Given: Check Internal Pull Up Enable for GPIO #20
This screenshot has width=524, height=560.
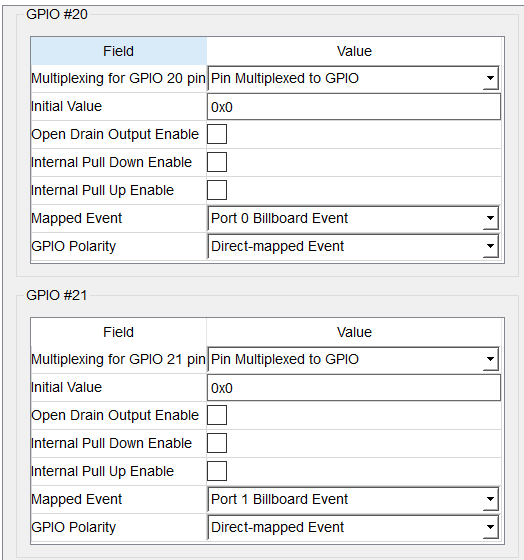Looking at the screenshot, I should 217,190.
